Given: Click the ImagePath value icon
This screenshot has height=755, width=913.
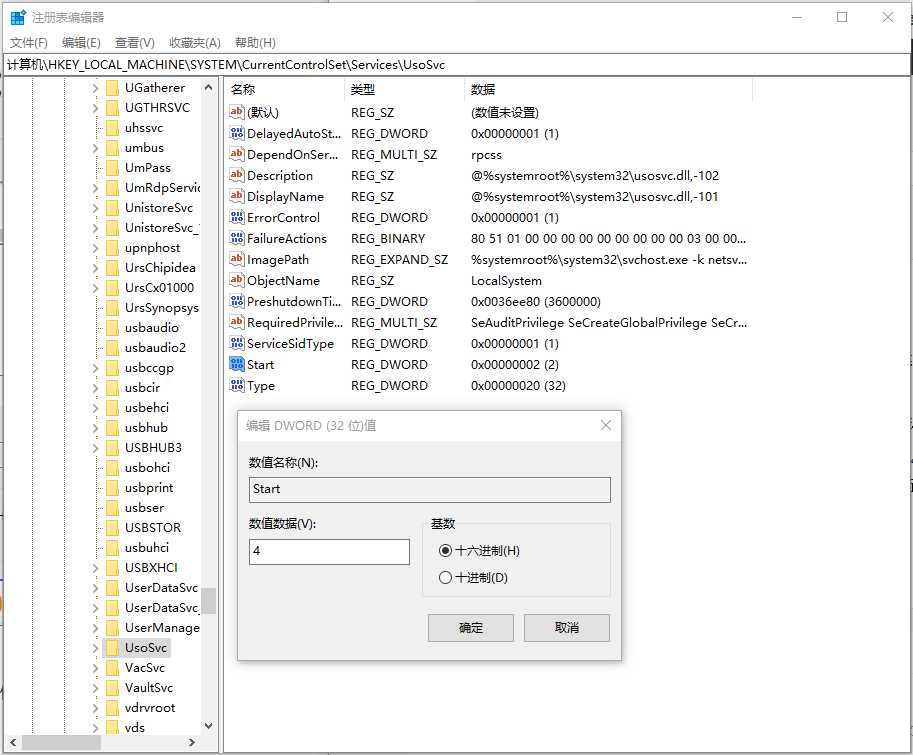Looking at the screenshot, I should click(236, 259).
